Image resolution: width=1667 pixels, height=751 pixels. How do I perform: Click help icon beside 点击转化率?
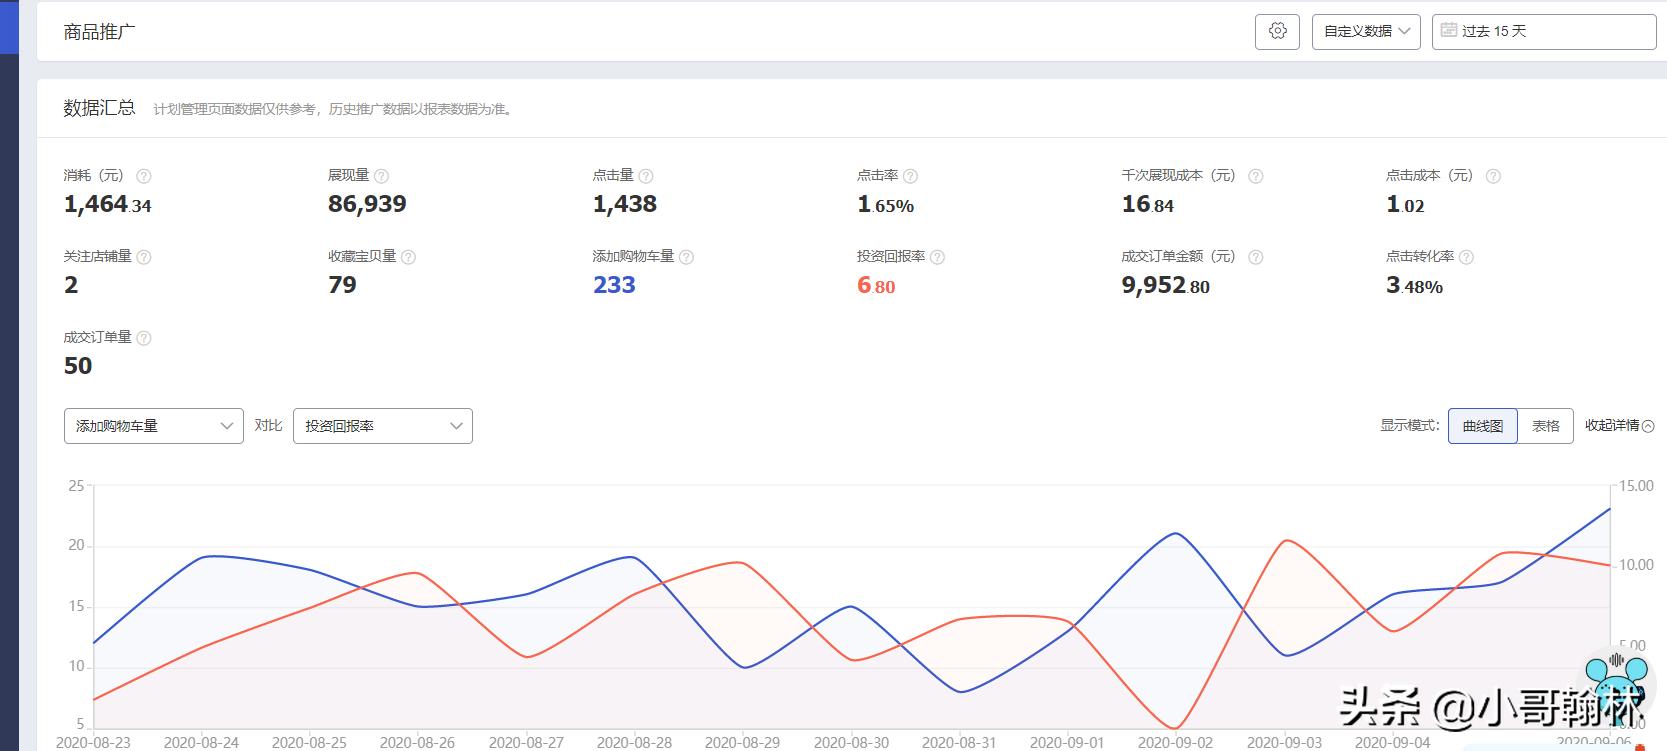pos(1466,257)
